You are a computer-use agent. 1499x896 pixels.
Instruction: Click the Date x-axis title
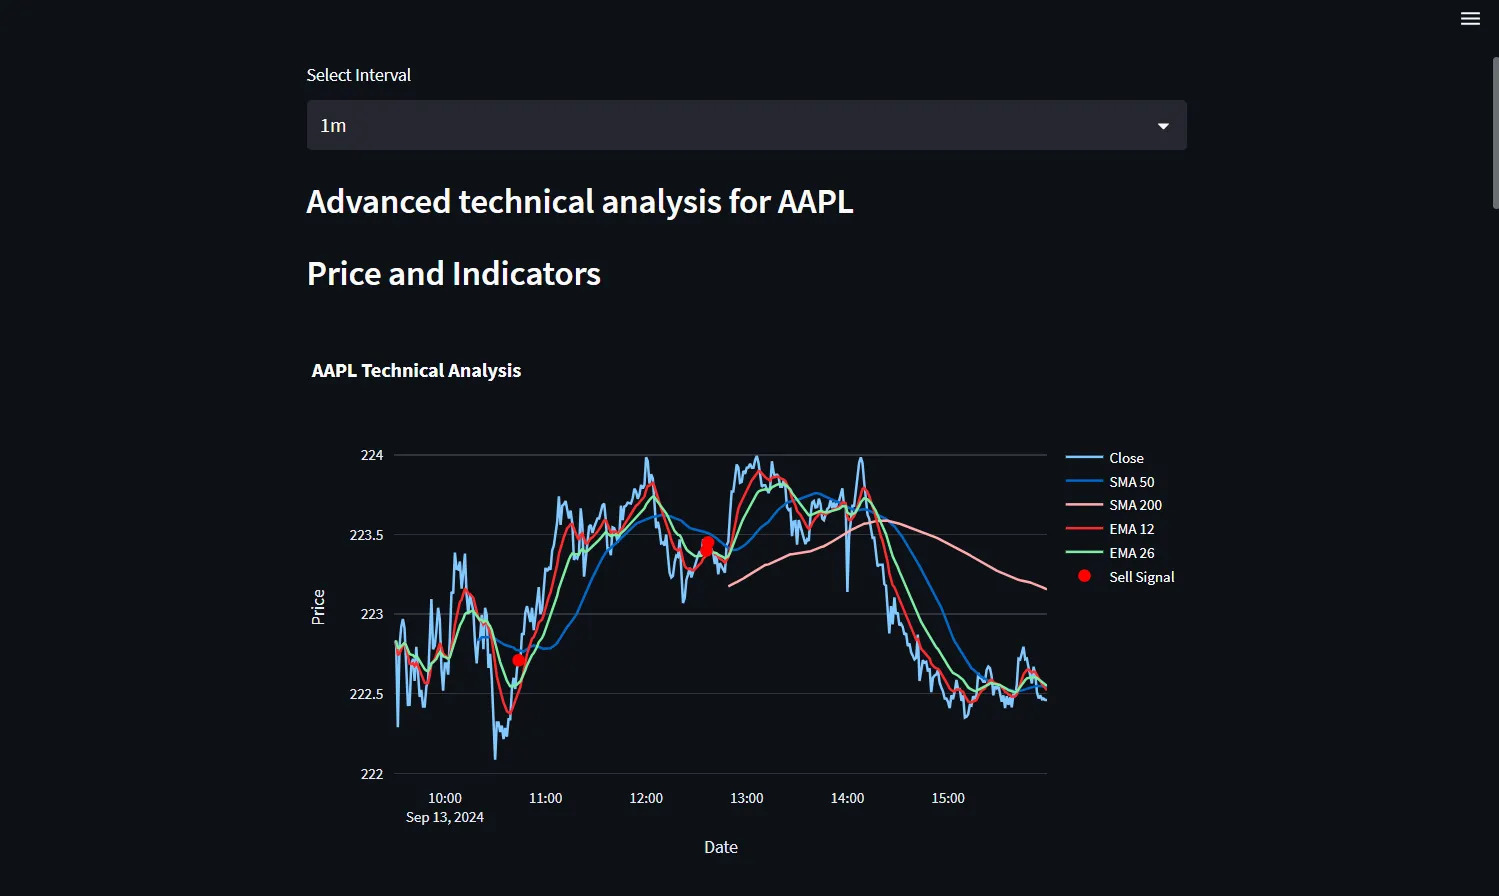coord(721,847)
